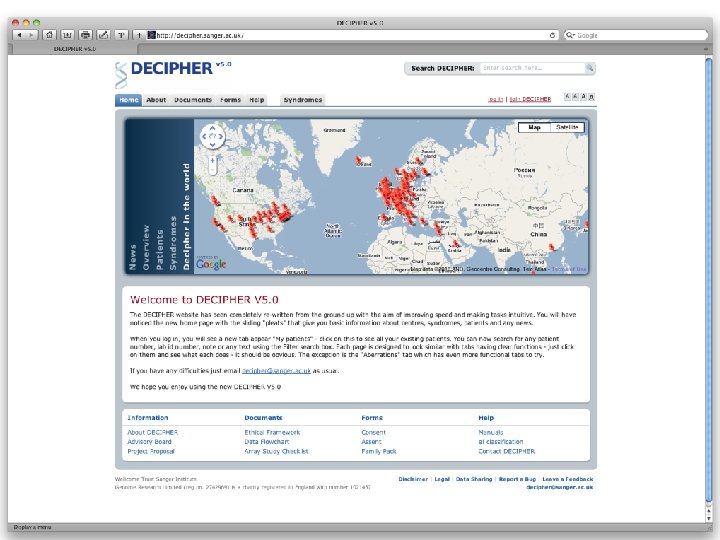Click the leftmost 'A' font style icon
Image resolution: width=720 pixels, height=540 pixels.
[x=567, y=97]
